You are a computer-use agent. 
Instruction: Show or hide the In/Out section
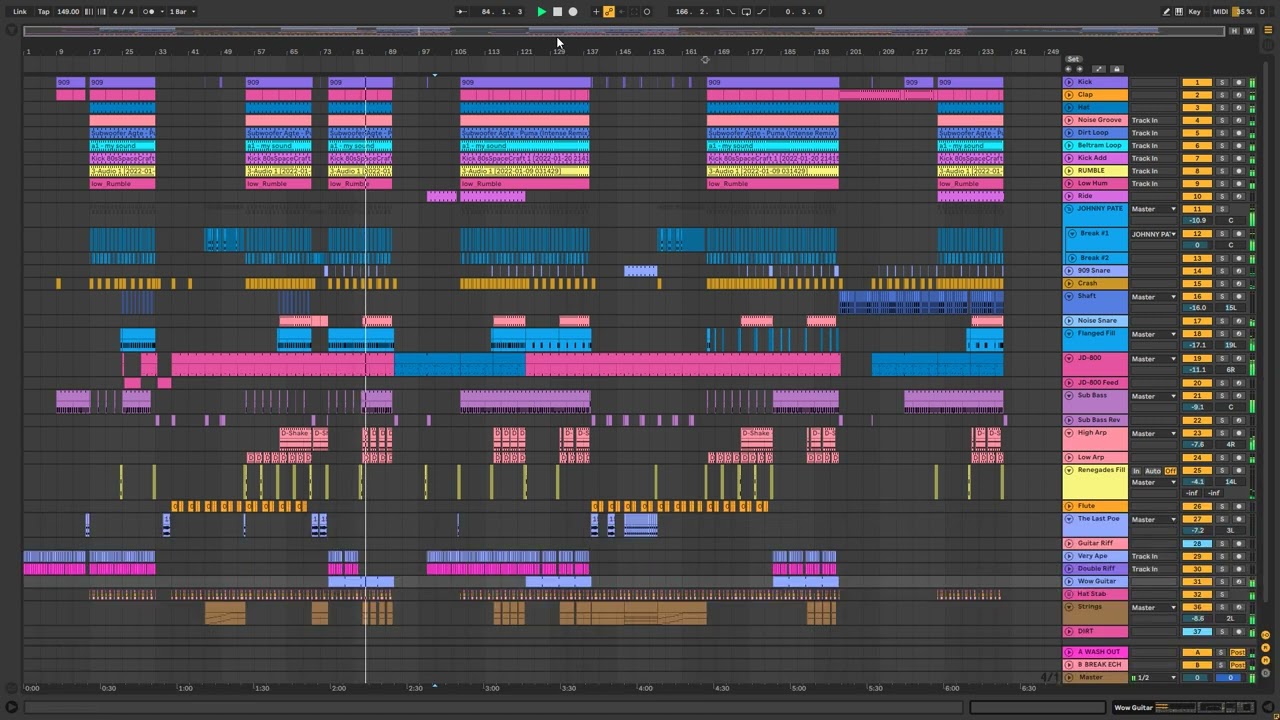pyautogui.click(x=1265, y=635)
